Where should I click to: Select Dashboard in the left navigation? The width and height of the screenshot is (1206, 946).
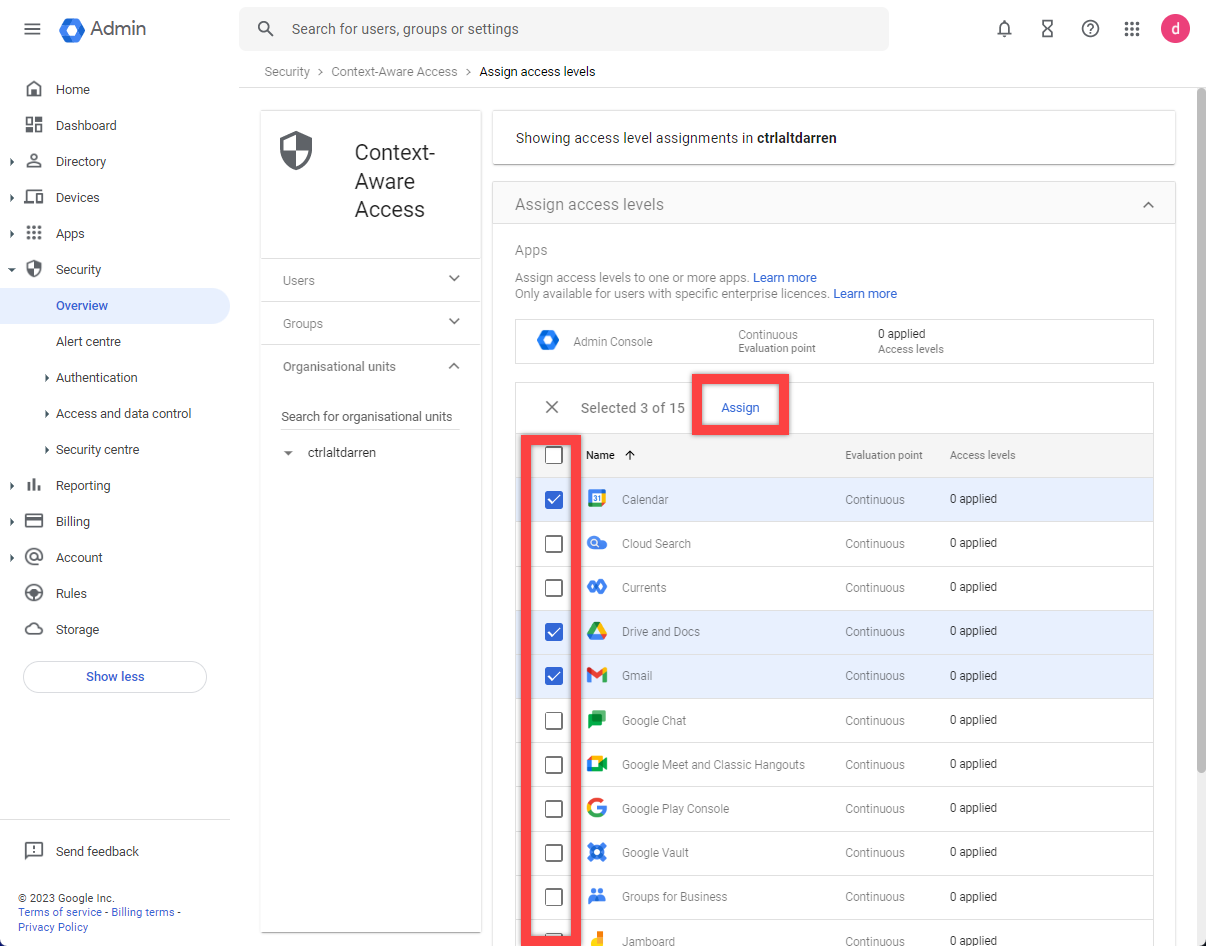[x=86, y=126]
